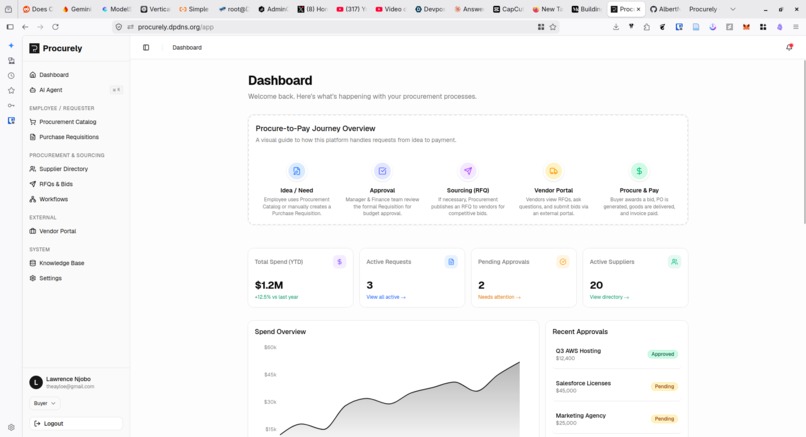Click the Idea / Need step icon
The width and height of the screenshot is (806, 437).
click(x=297, y=171)
